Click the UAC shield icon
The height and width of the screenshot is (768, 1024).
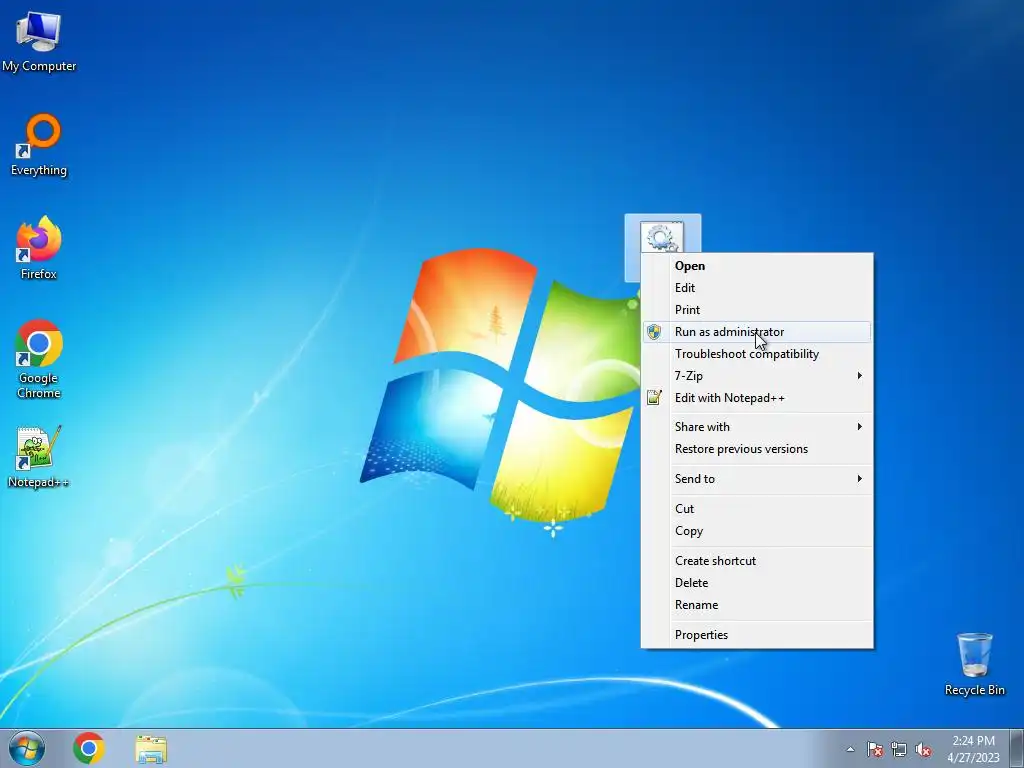click(x=654, y=332)
